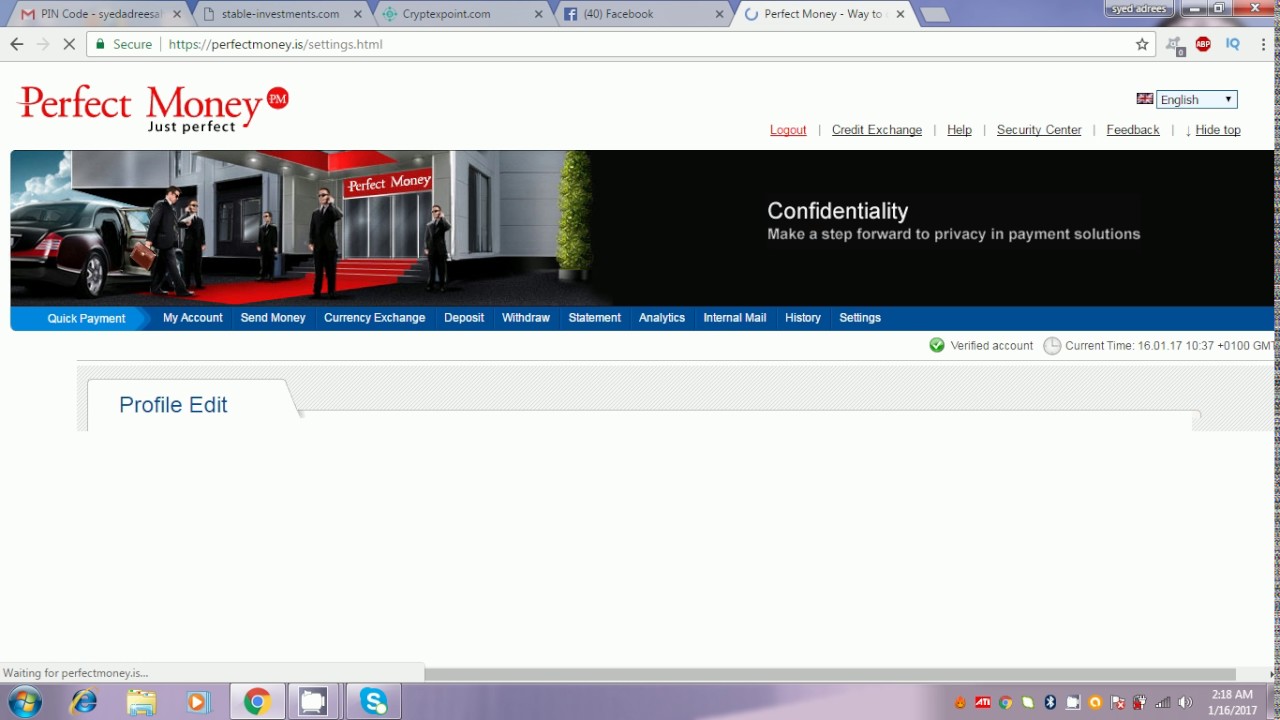Open My Account in the navigation bar
The width and height of the screenshot is (1280, 720).
pyautogui.click(x=193, y=318)
